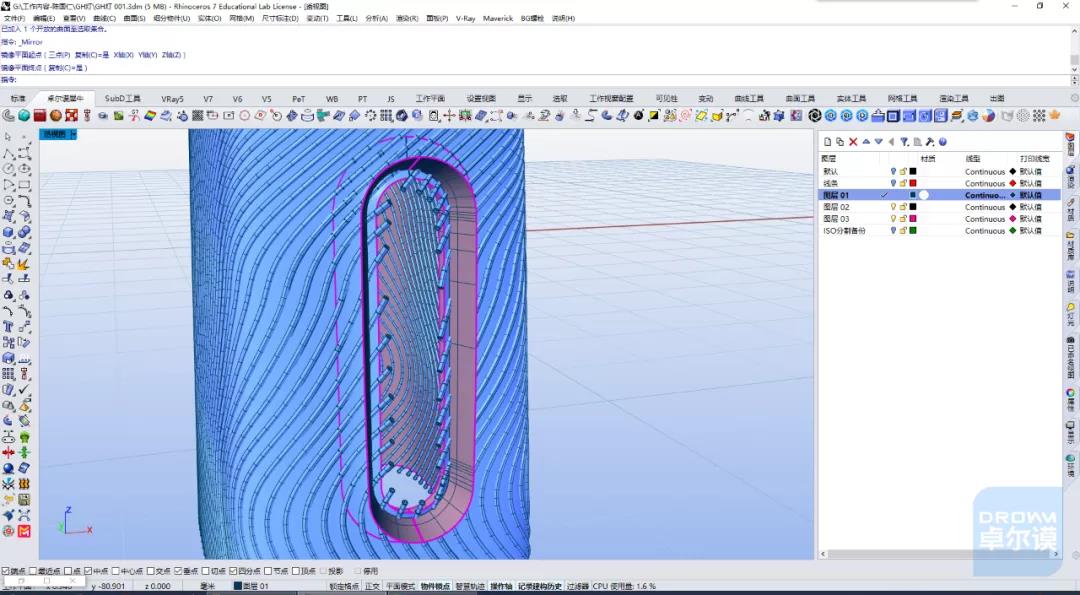
Task: Click the gear icon at toolbar tabs end
Action: coord(1072,98)
